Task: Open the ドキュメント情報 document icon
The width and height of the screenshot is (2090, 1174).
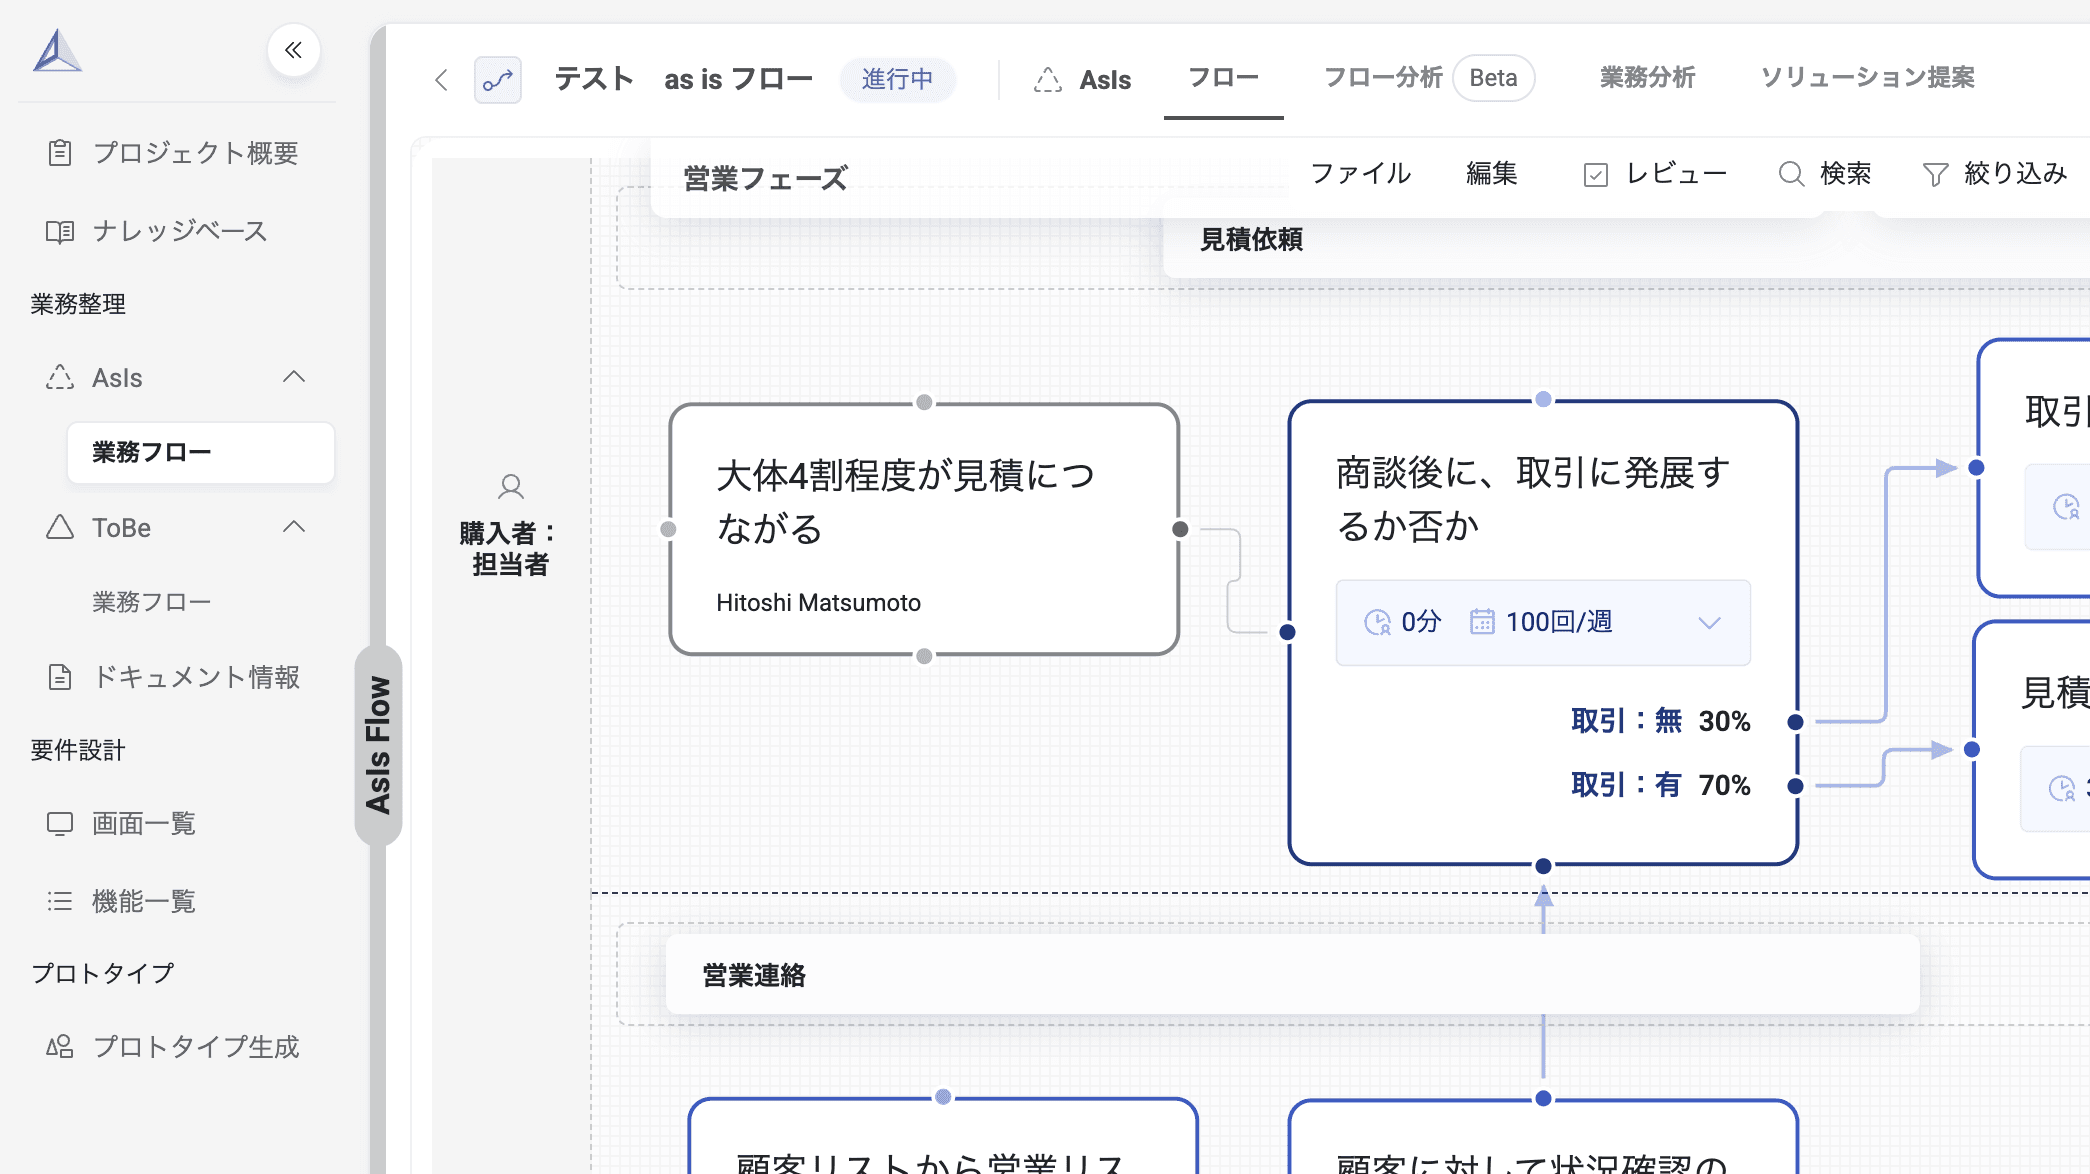Action: tap(61, 677)
